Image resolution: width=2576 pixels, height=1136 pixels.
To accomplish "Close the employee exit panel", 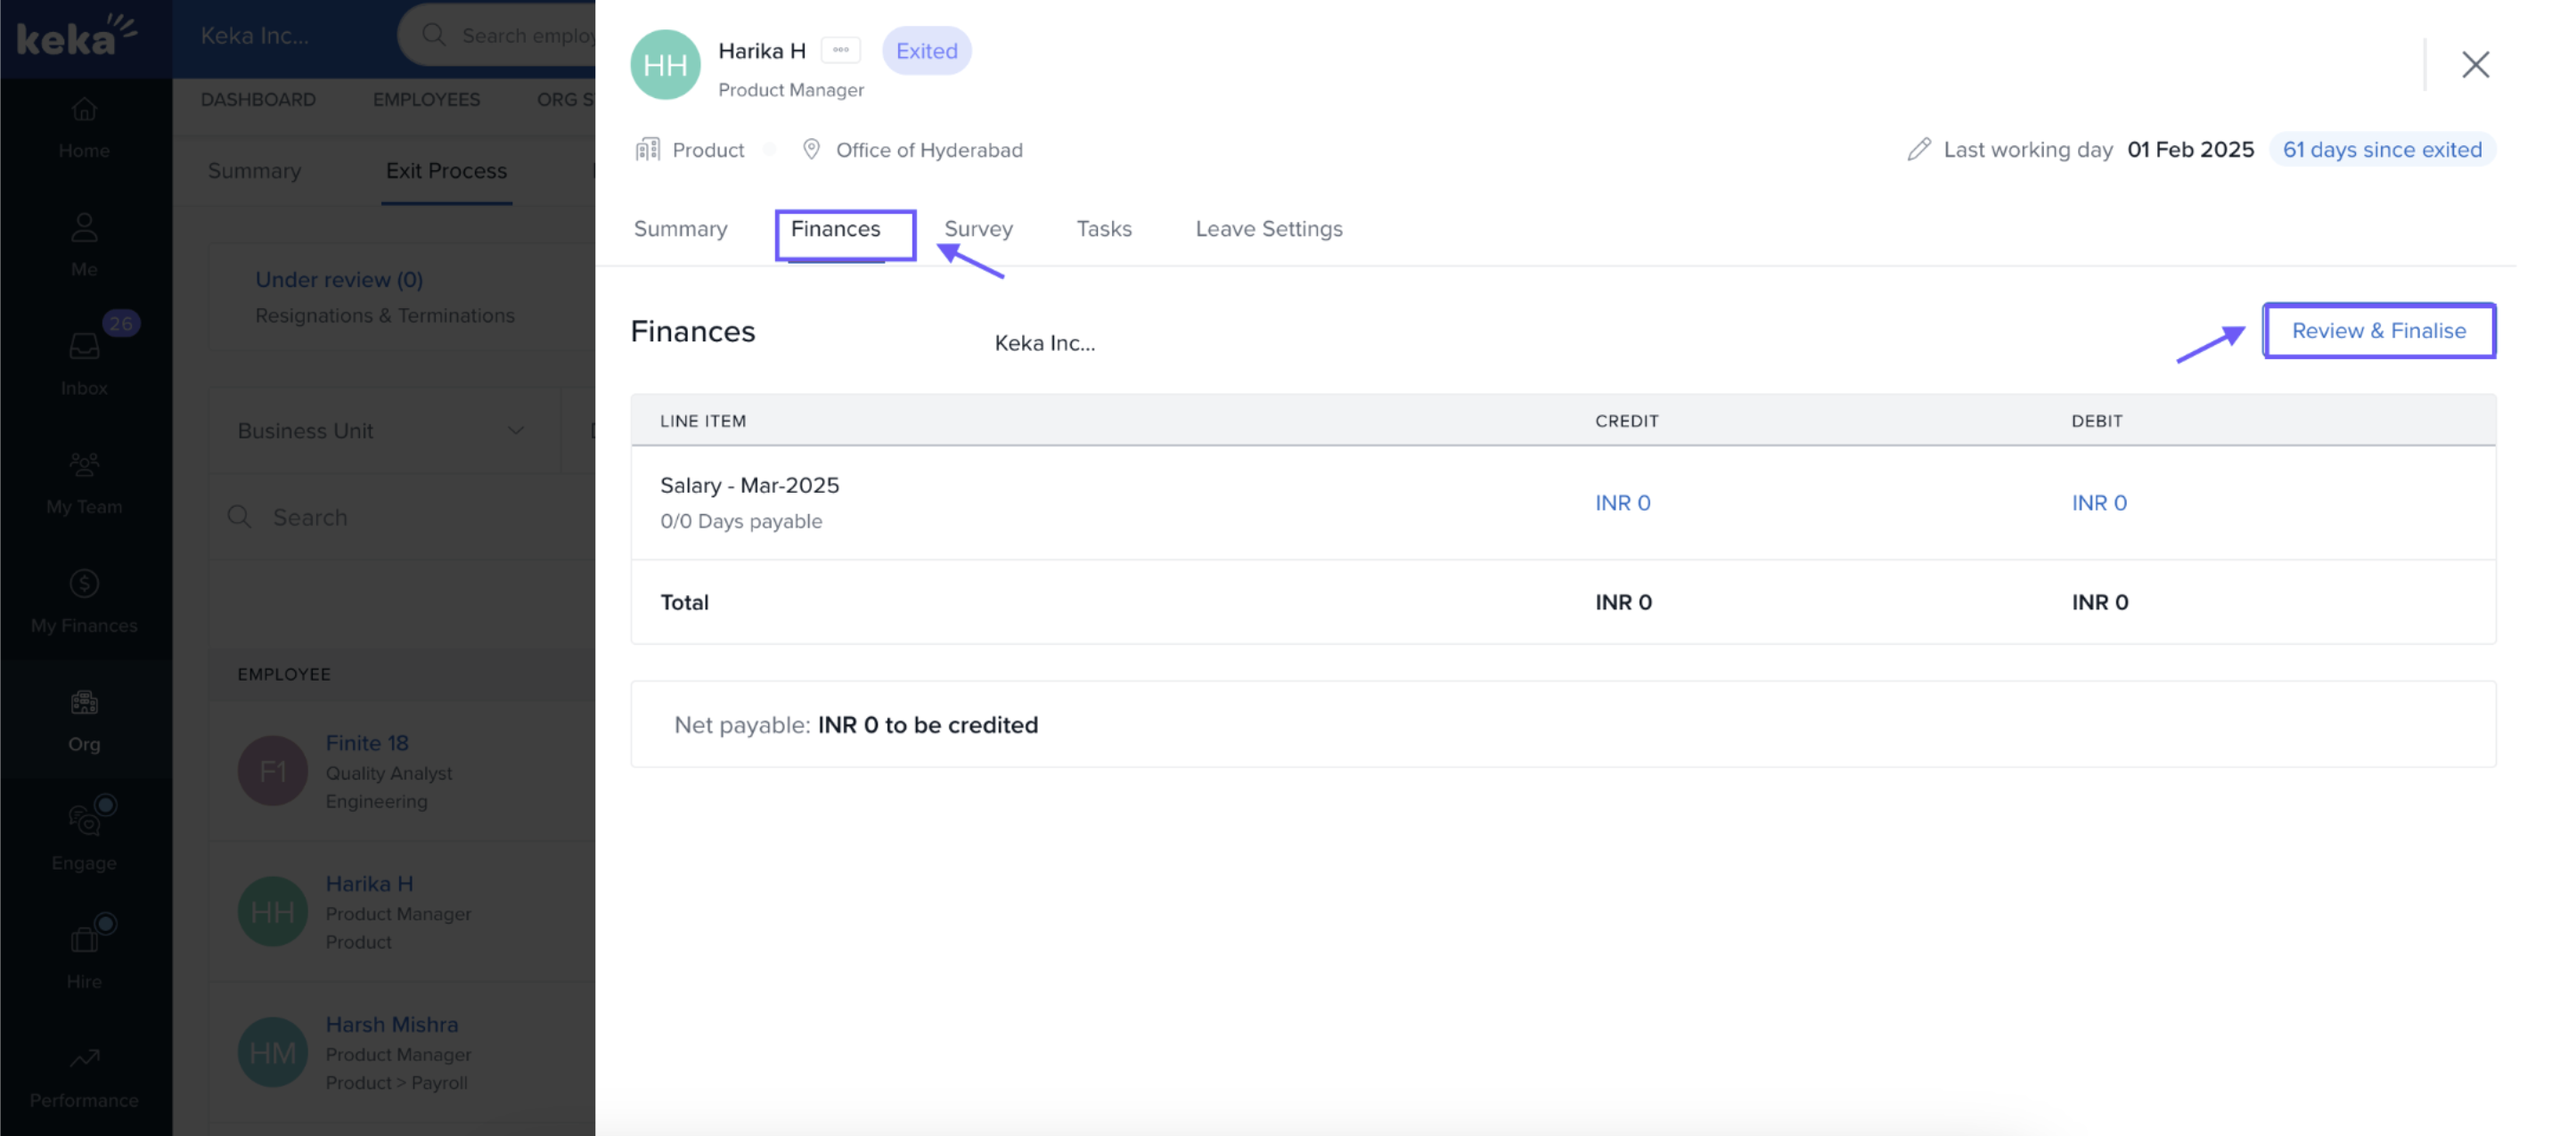I will [2475, 65].
